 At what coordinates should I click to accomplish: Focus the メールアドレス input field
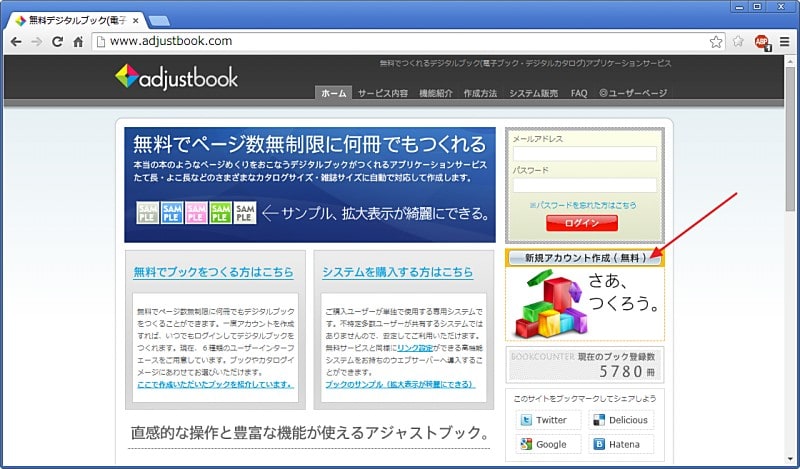click(x=585, y=154)
